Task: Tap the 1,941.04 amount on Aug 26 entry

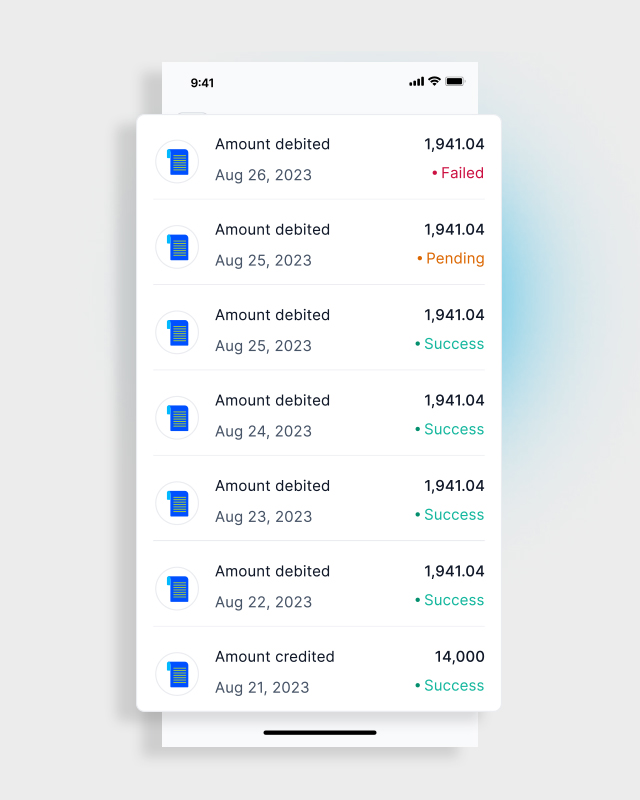Action: 454,144
